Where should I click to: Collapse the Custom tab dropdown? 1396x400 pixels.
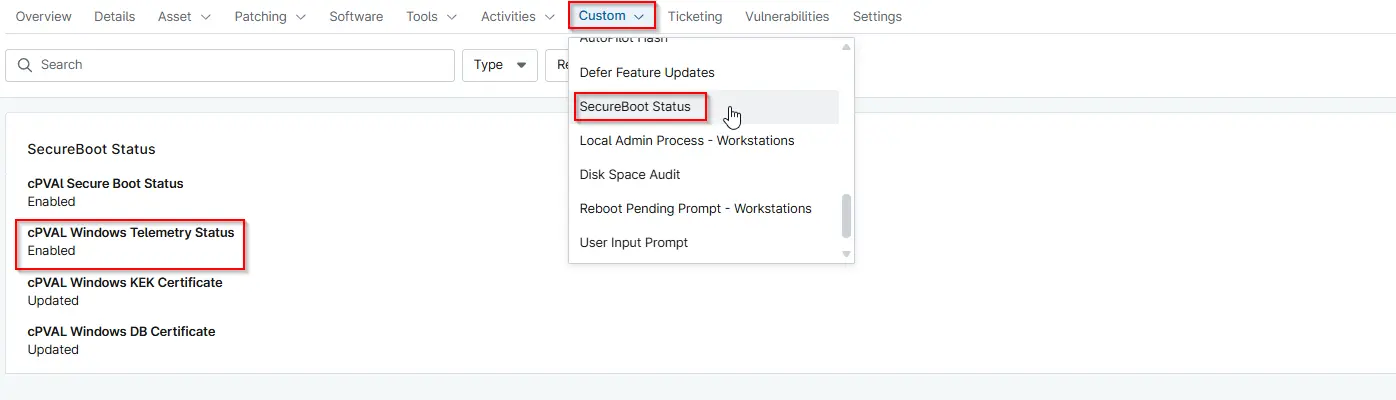point(611,16)
